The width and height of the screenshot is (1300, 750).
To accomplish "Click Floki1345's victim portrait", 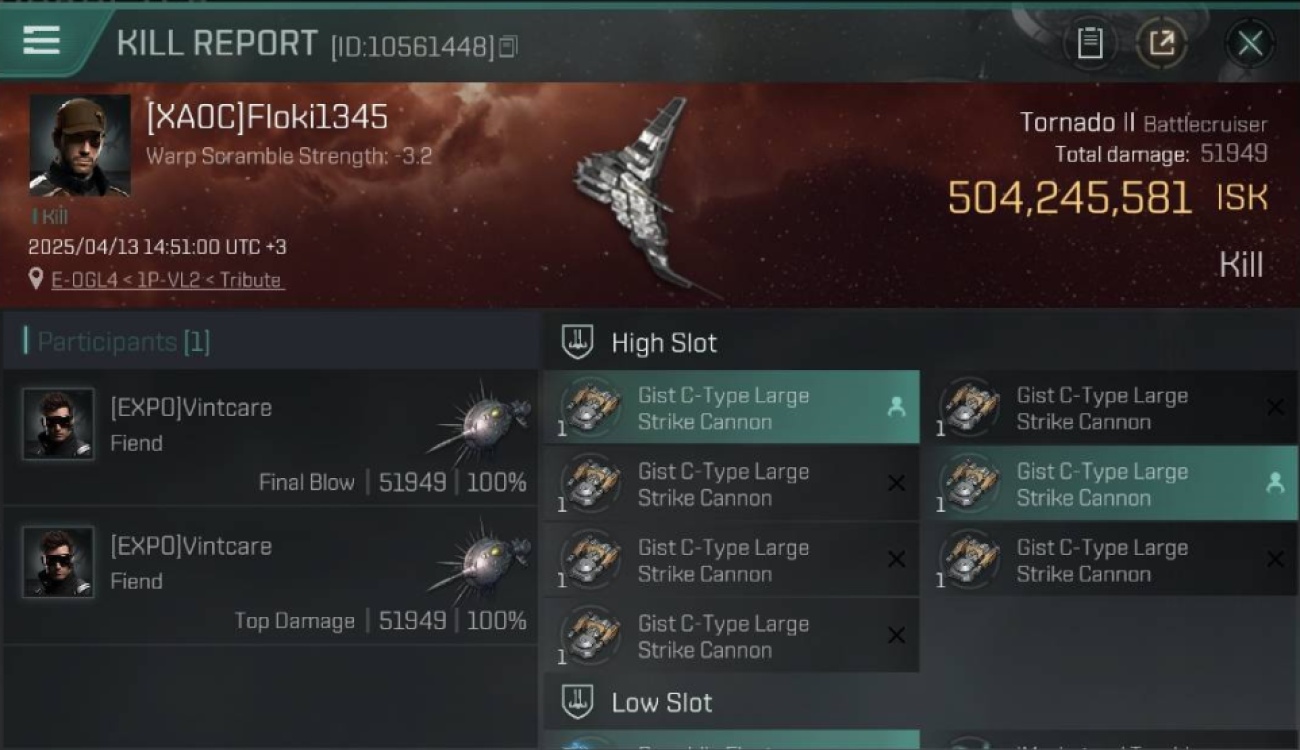I will tap(80, 145).
